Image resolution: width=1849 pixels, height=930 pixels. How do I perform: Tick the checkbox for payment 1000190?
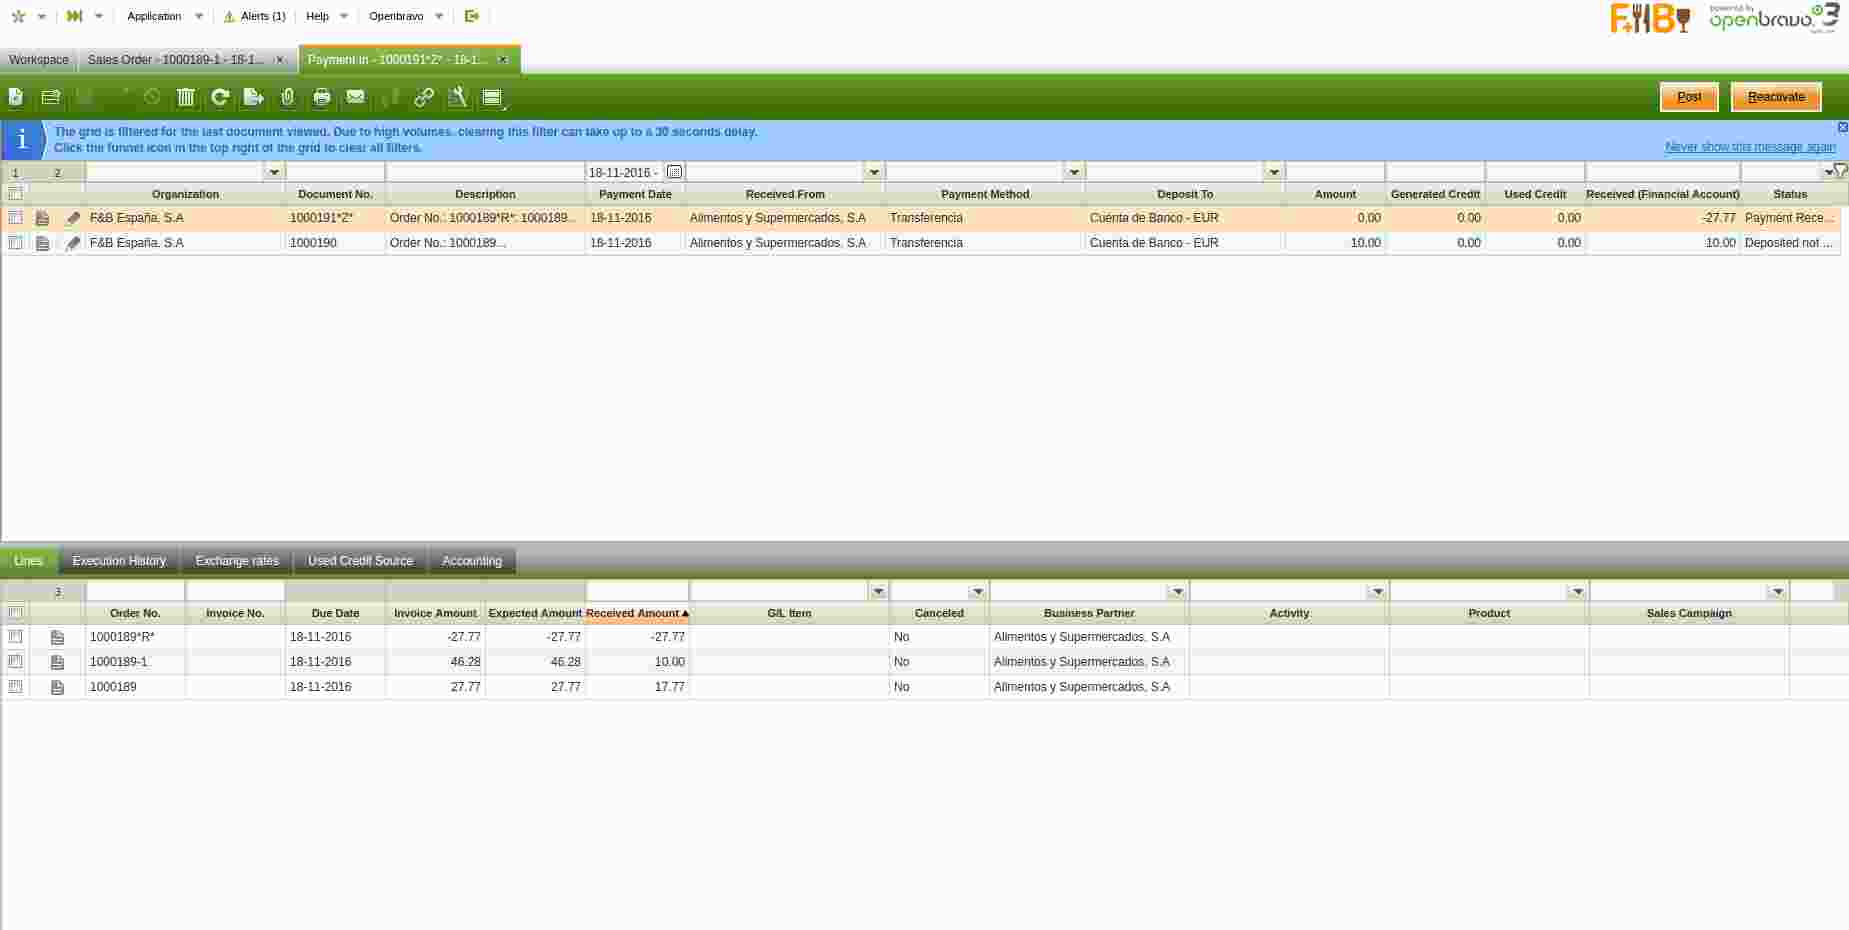[x=15, y=242]
